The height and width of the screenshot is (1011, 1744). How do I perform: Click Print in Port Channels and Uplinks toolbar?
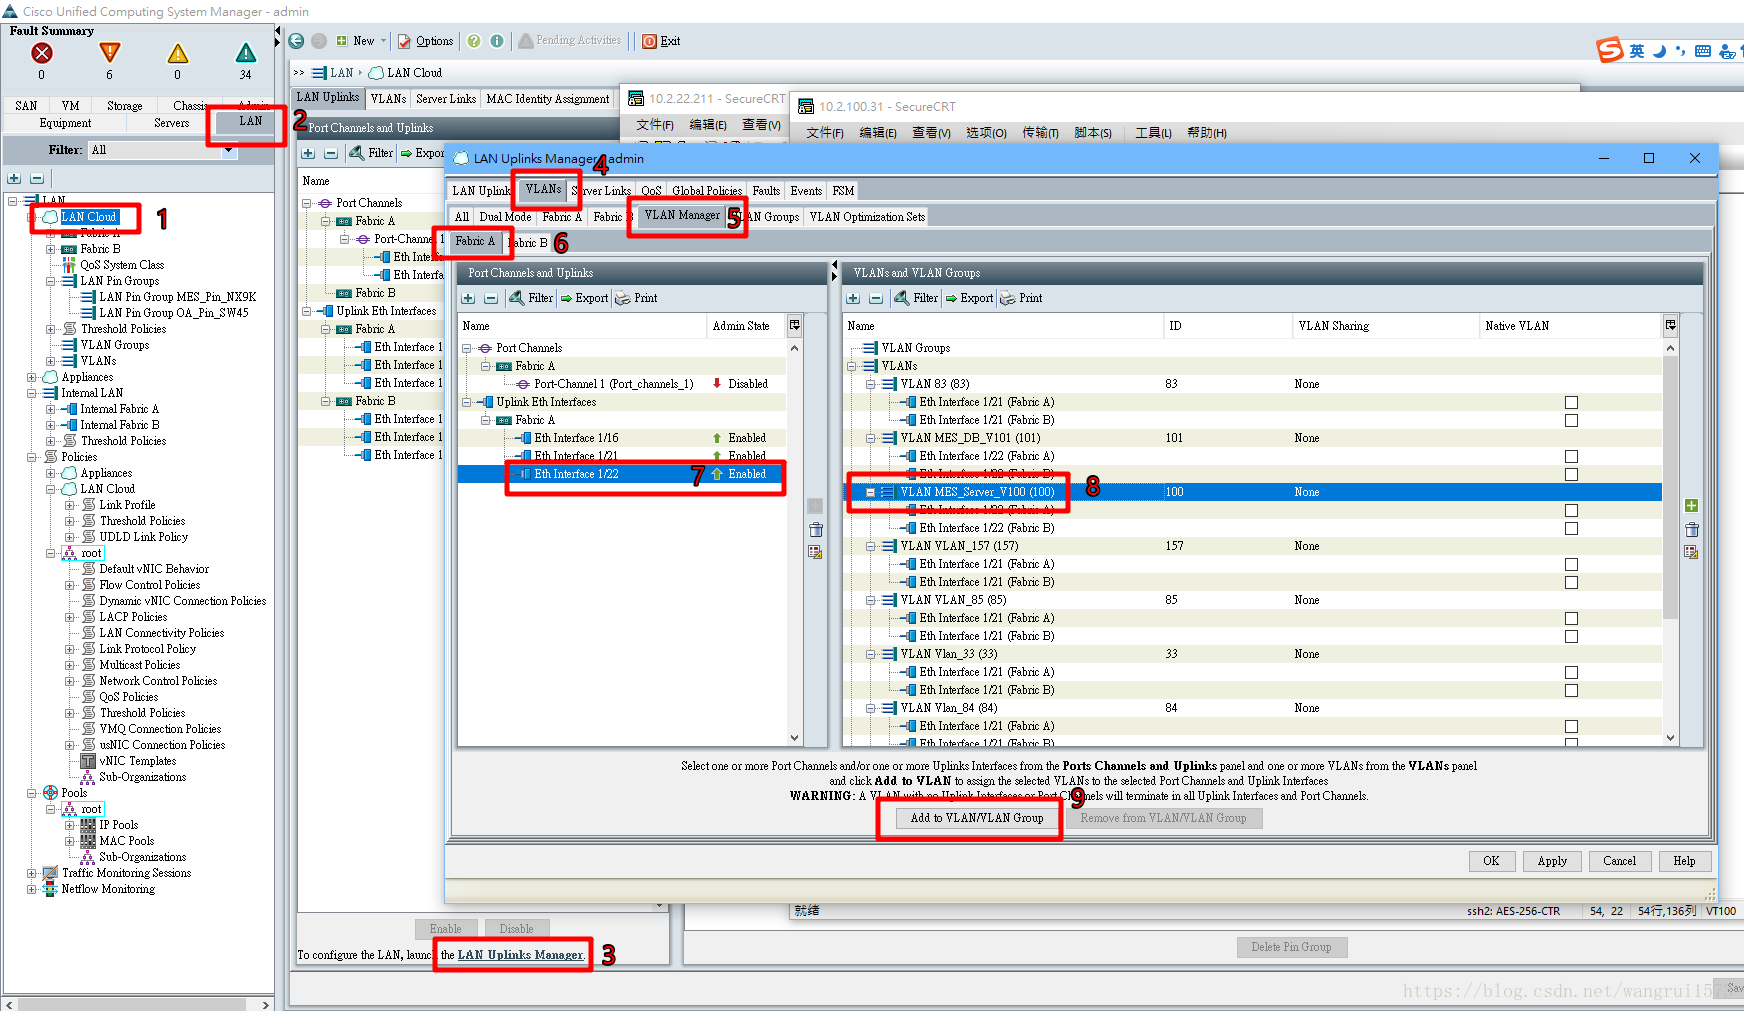pyautogui.click(x=636, y=298)
